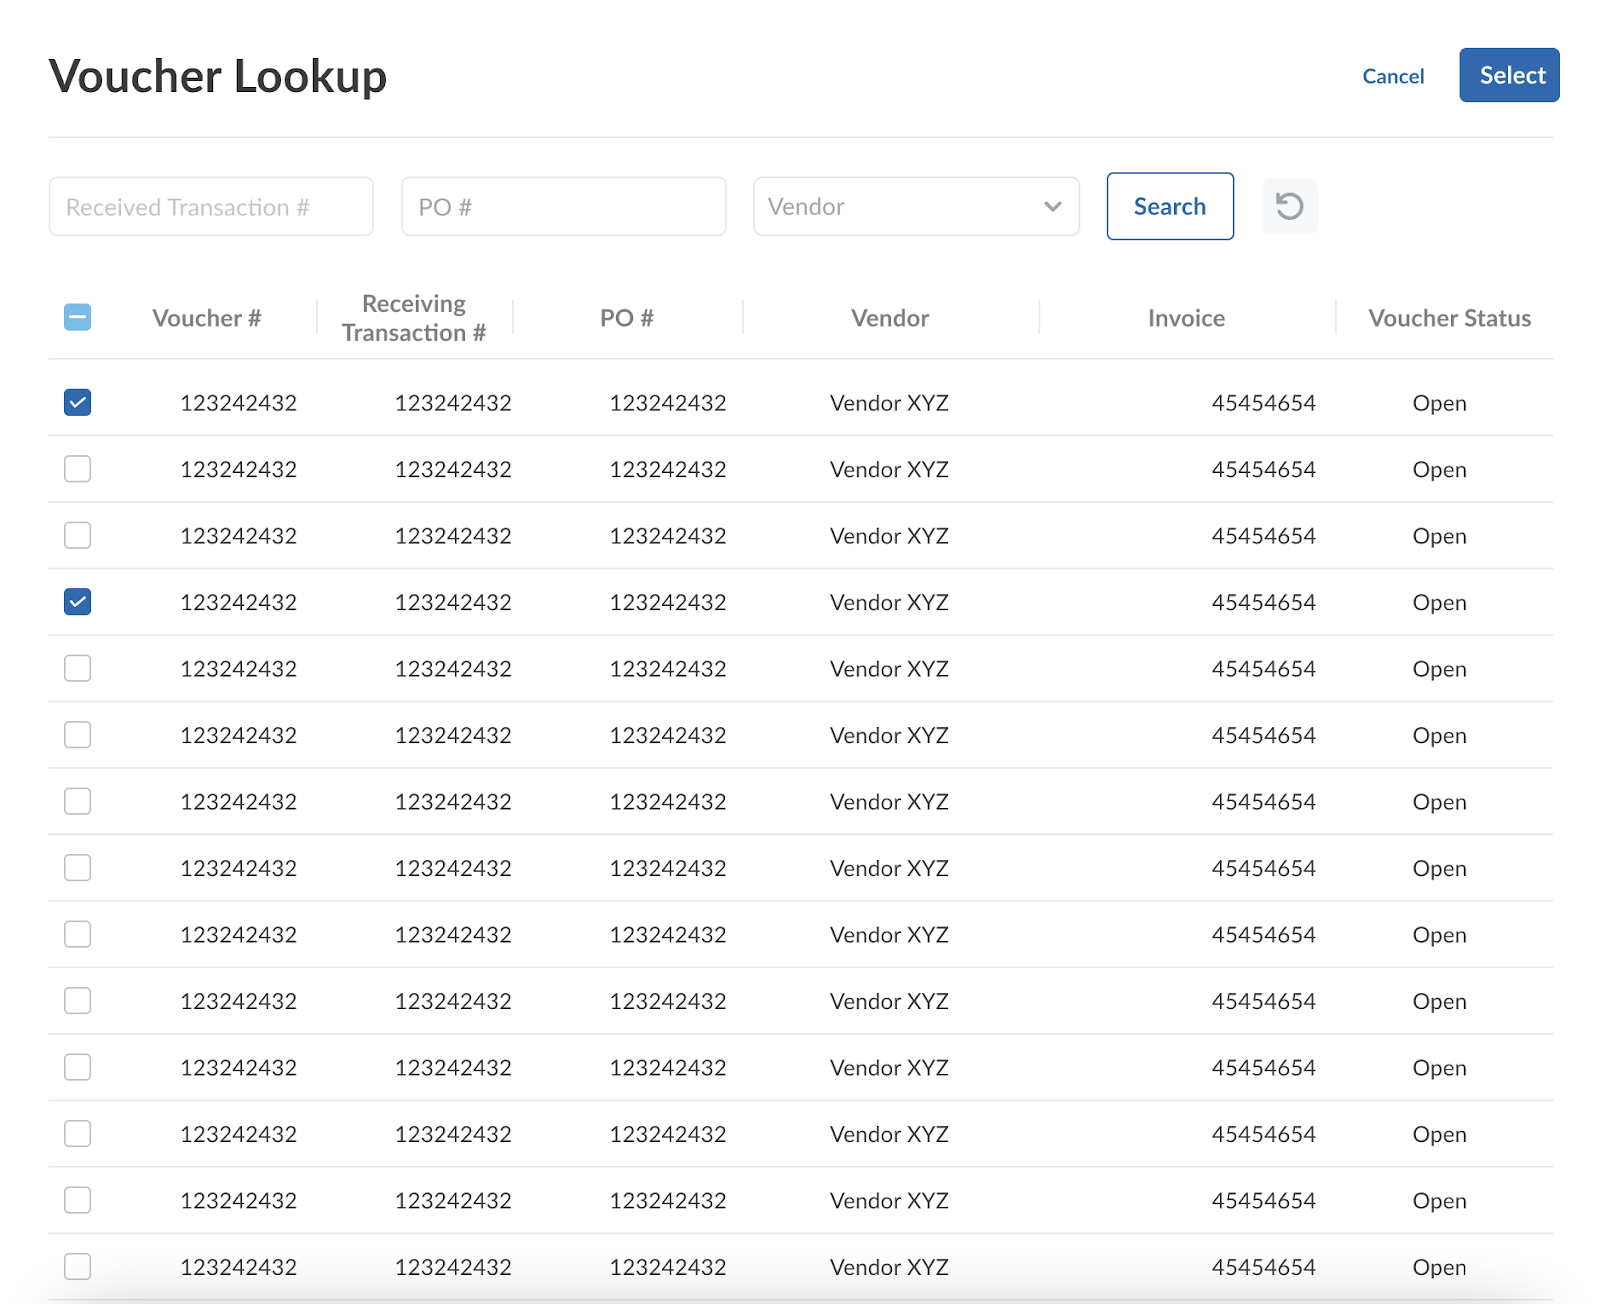Toggle the select-all header checkbox
The width and height of the screenshot is (1600, 1304).
77,317
